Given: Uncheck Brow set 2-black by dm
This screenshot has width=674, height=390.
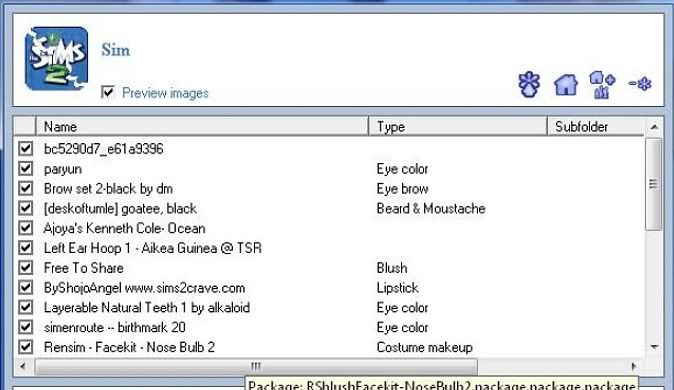Looking at the screenshot, I should click(25, 188).
